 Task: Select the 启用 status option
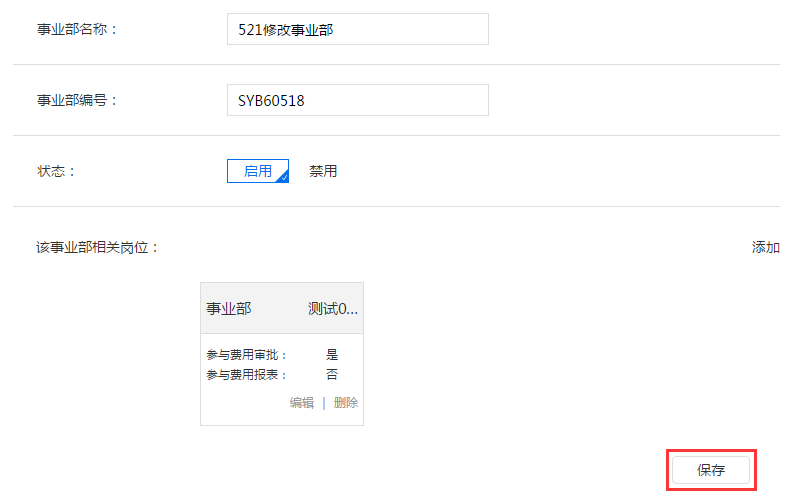(258, 171)
